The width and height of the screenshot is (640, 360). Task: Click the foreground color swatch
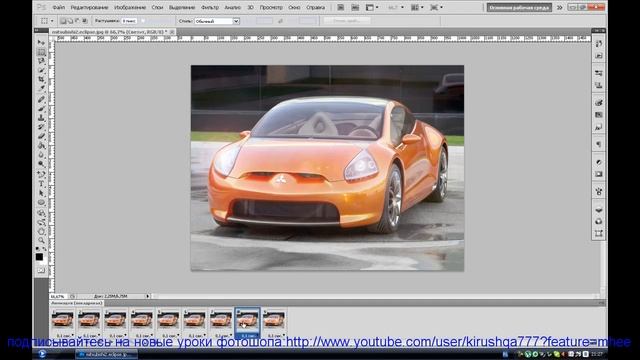(x=39, y=257)
